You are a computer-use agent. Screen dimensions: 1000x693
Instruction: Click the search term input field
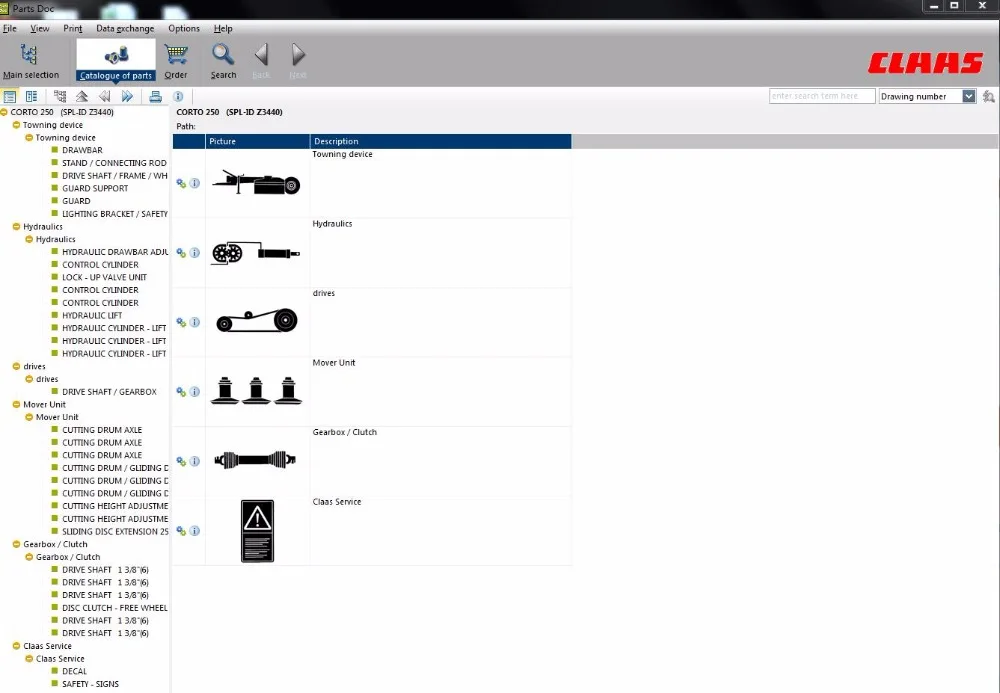(822, 96)
